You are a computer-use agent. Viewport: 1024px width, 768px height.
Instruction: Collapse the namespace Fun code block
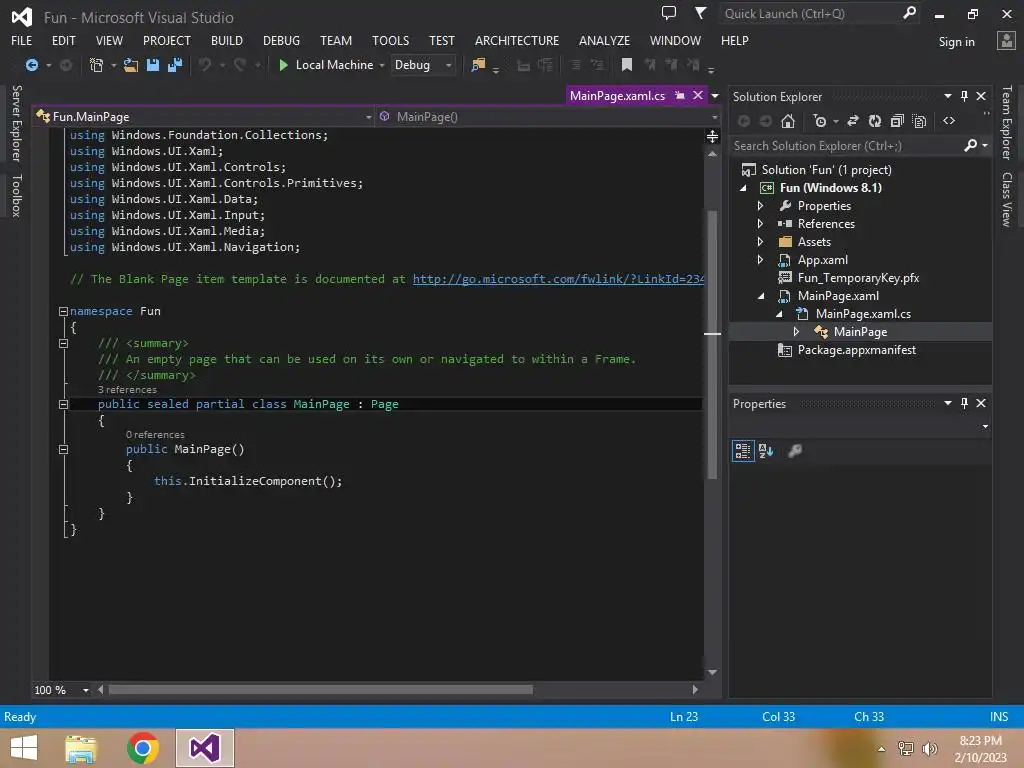pos(63,312)
